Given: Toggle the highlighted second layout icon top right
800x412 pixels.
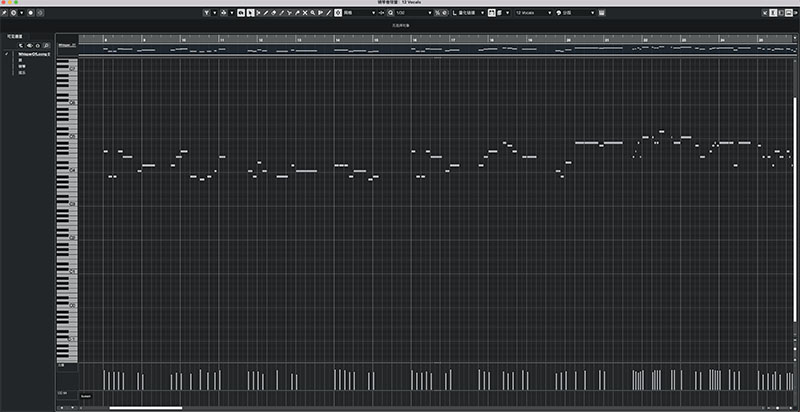Looking at the screenshot, I should pos(773,13).
